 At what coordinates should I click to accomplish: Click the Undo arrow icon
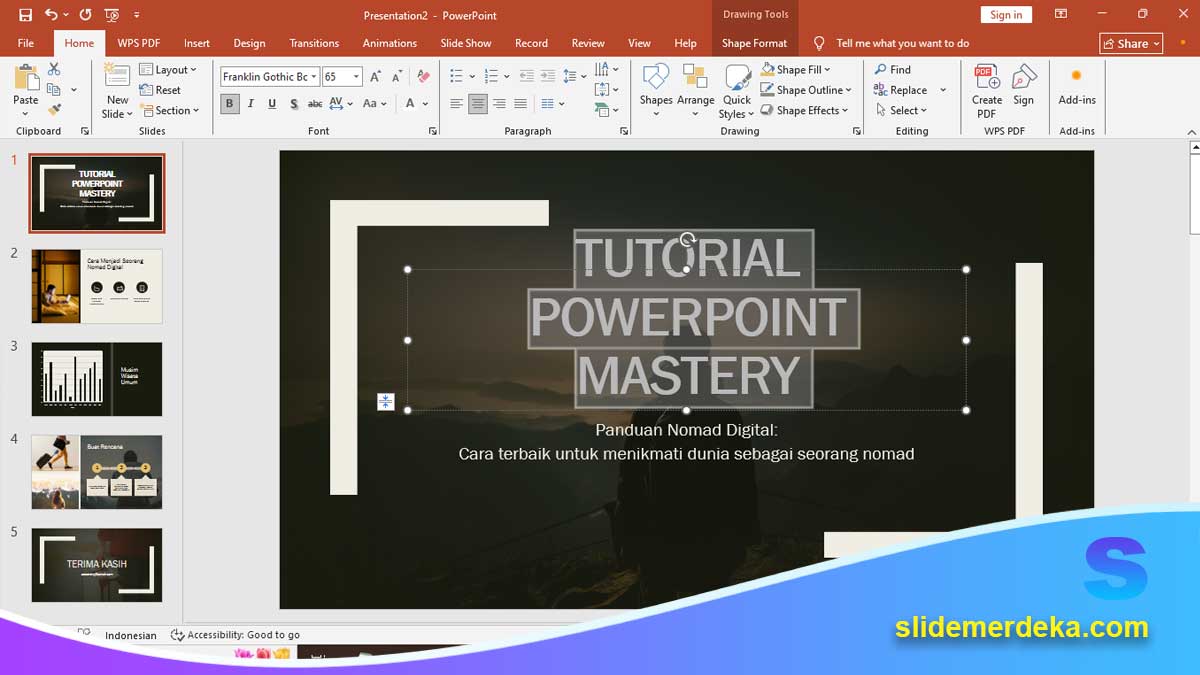[x=51, y=15]
